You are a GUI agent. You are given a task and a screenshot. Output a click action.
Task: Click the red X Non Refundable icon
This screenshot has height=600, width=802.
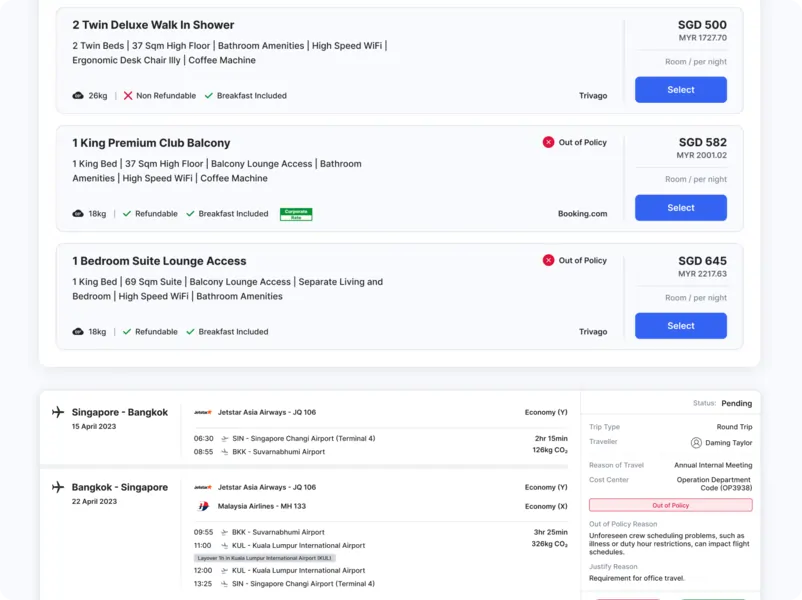click(128, 96)
